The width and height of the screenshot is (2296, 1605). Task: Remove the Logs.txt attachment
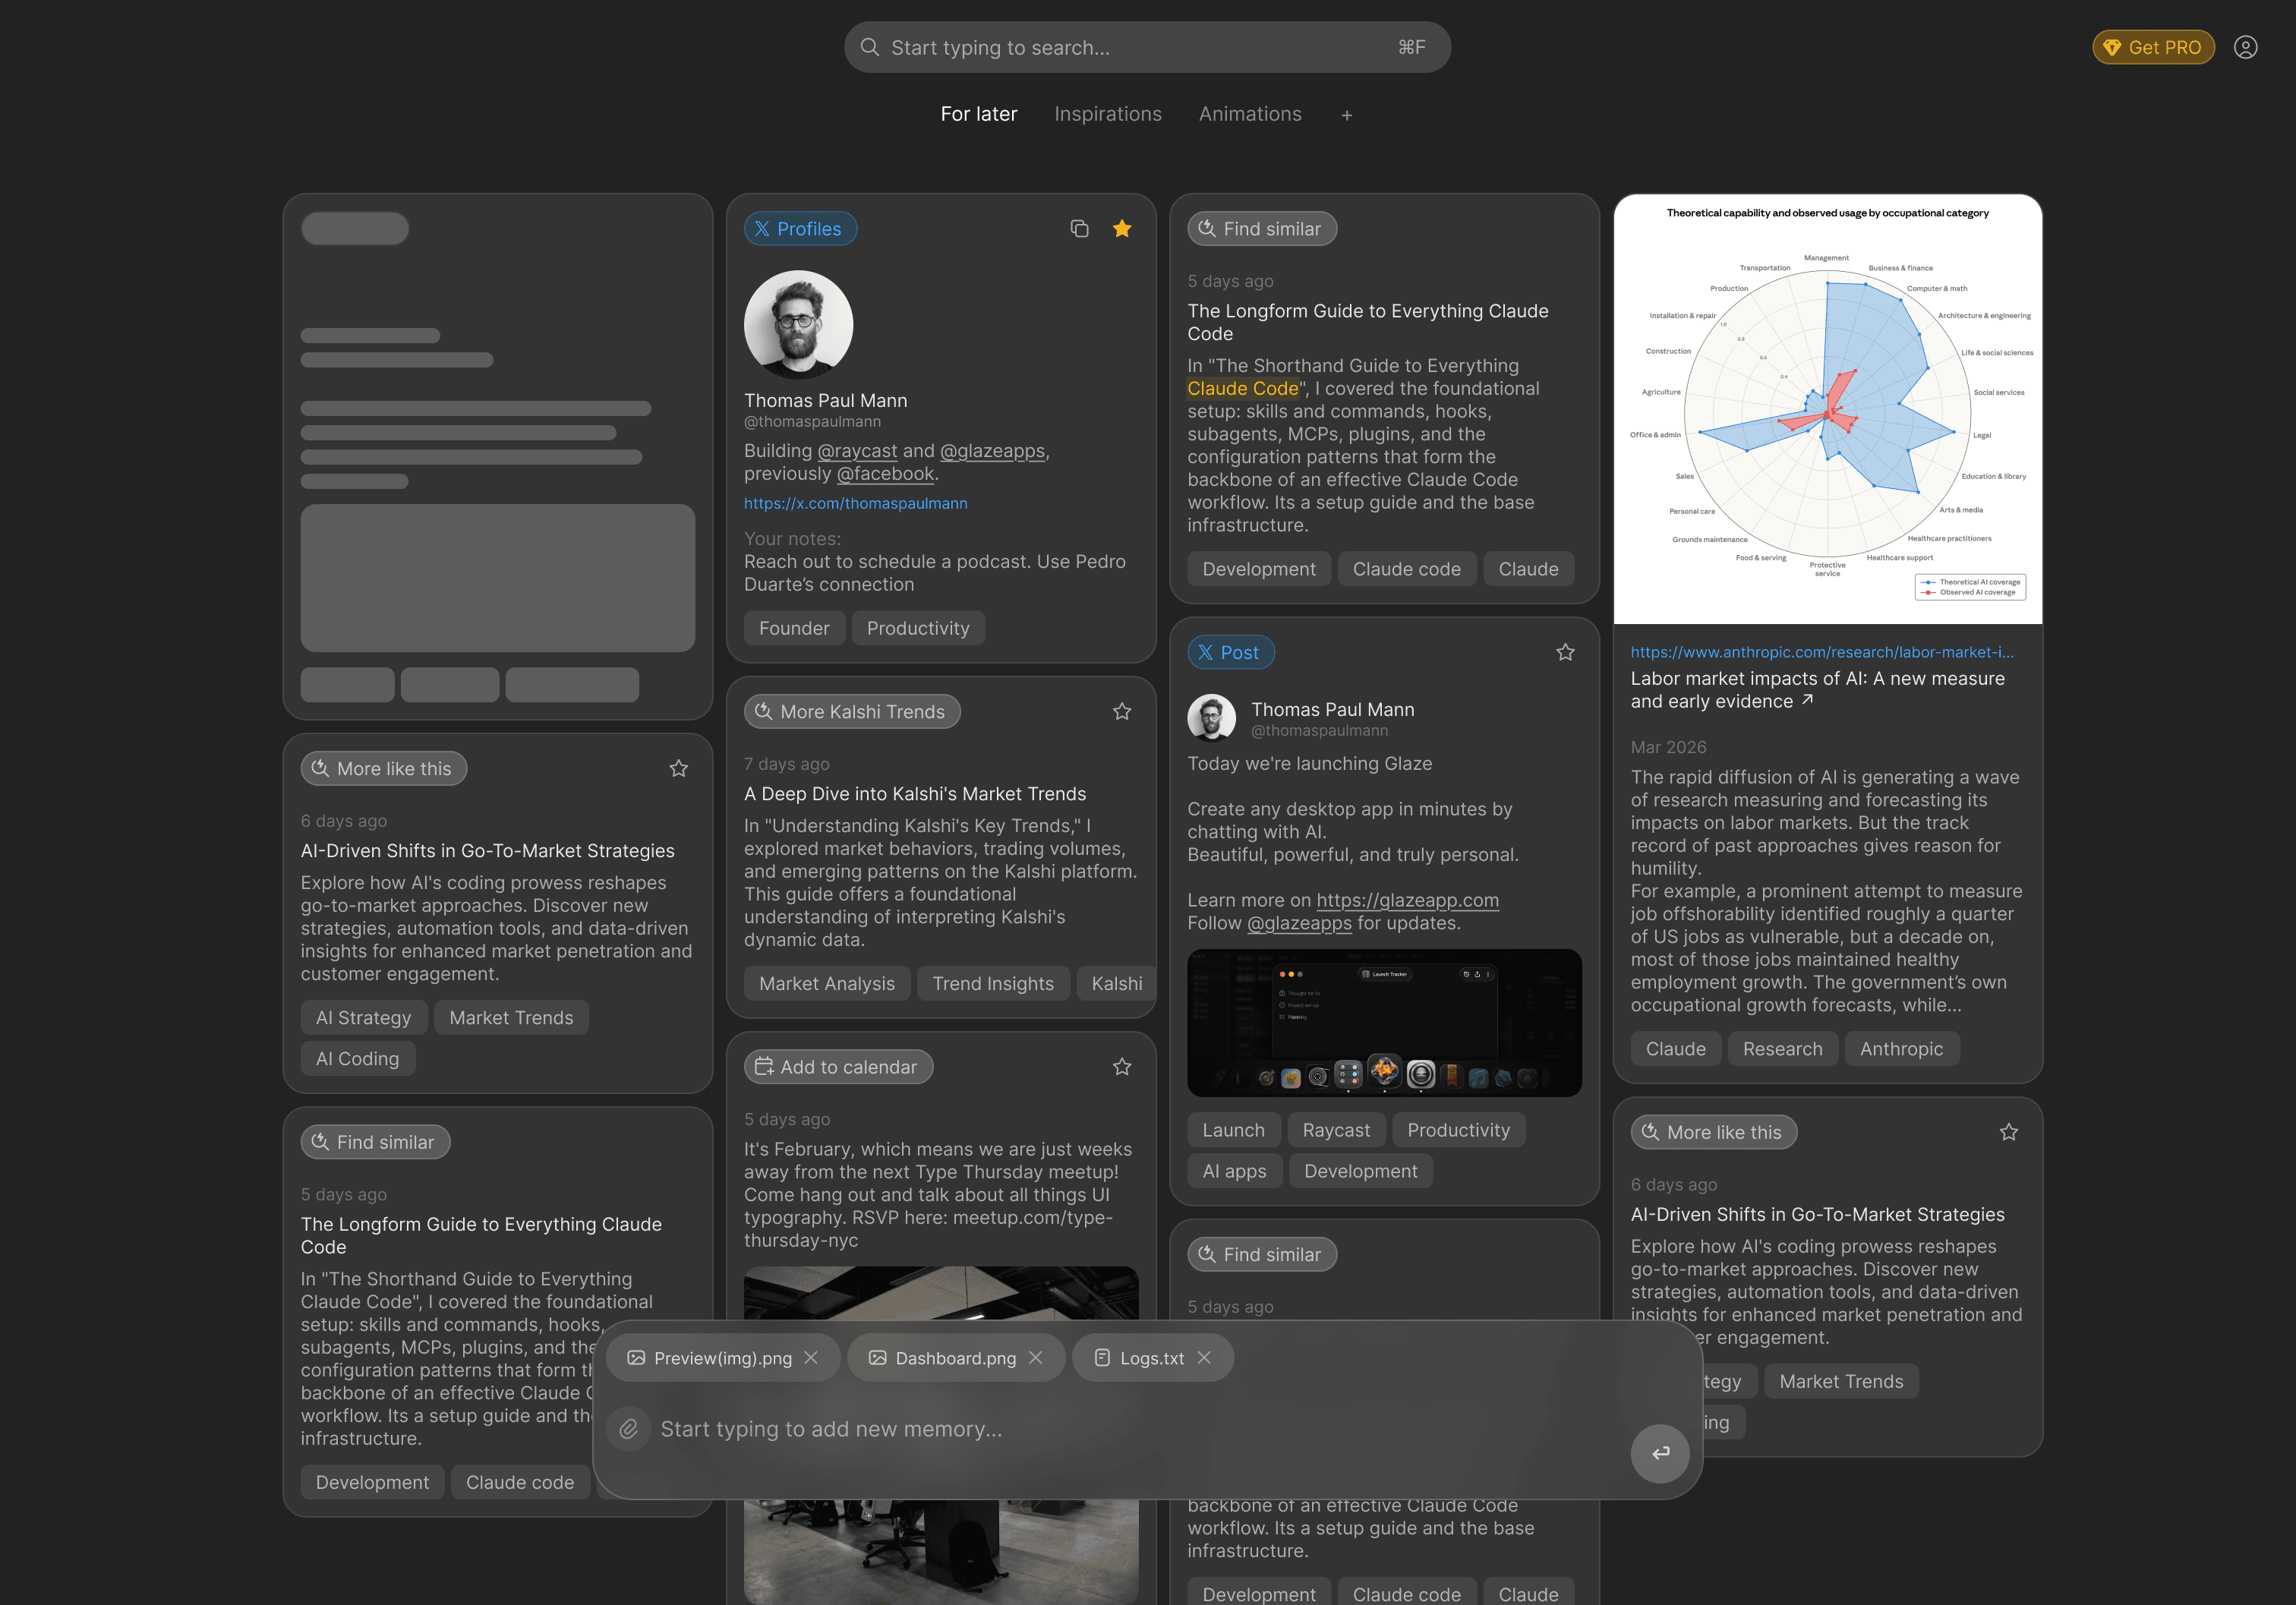tap(1205, 1357)
